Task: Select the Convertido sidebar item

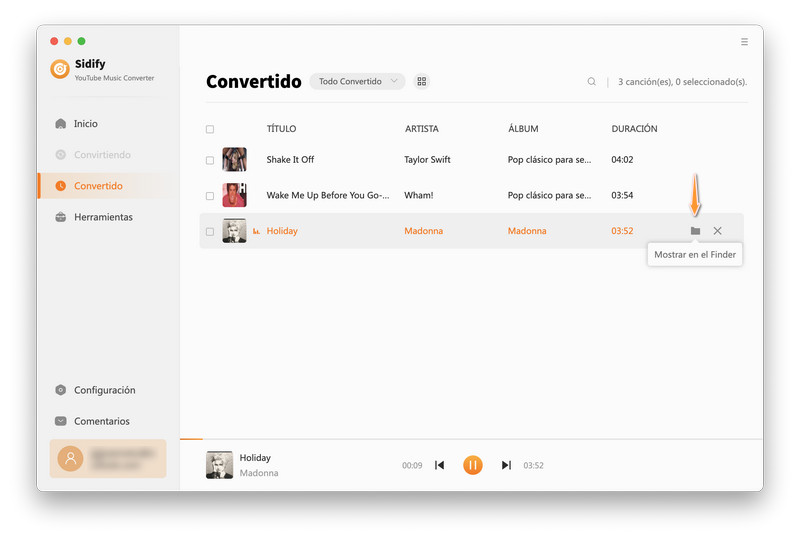Action: click(107, 186)
